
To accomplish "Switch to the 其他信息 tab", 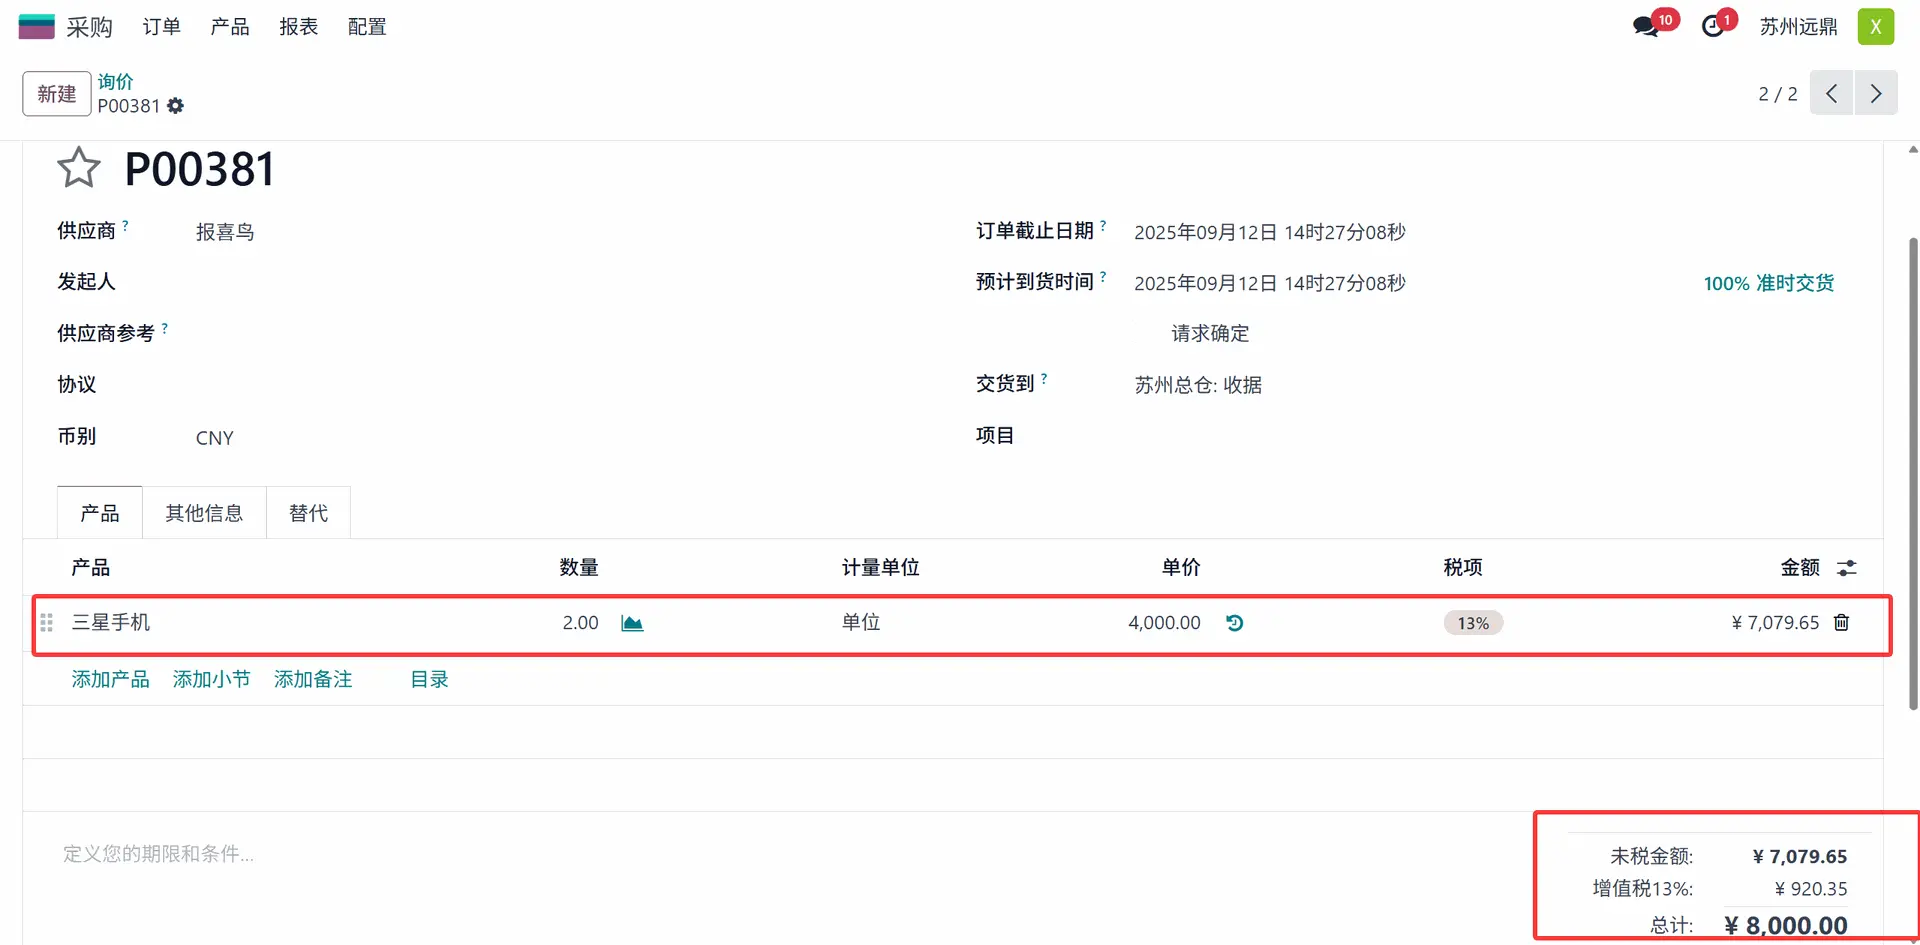I will [x=204, y=513].
